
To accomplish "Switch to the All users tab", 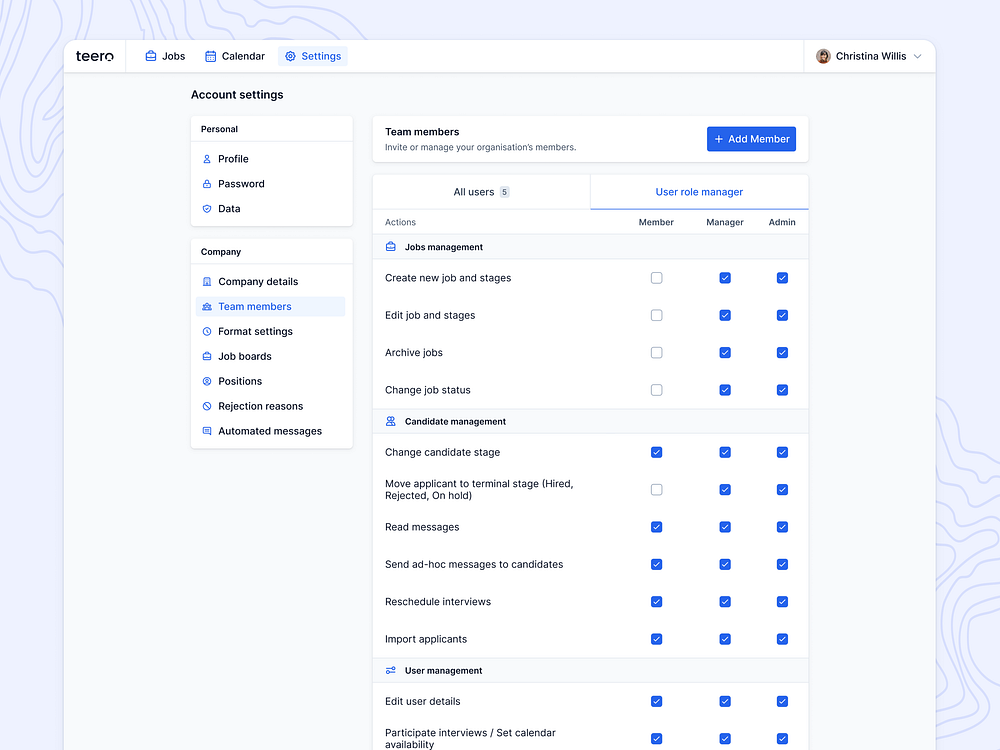I will pos(482,192).
